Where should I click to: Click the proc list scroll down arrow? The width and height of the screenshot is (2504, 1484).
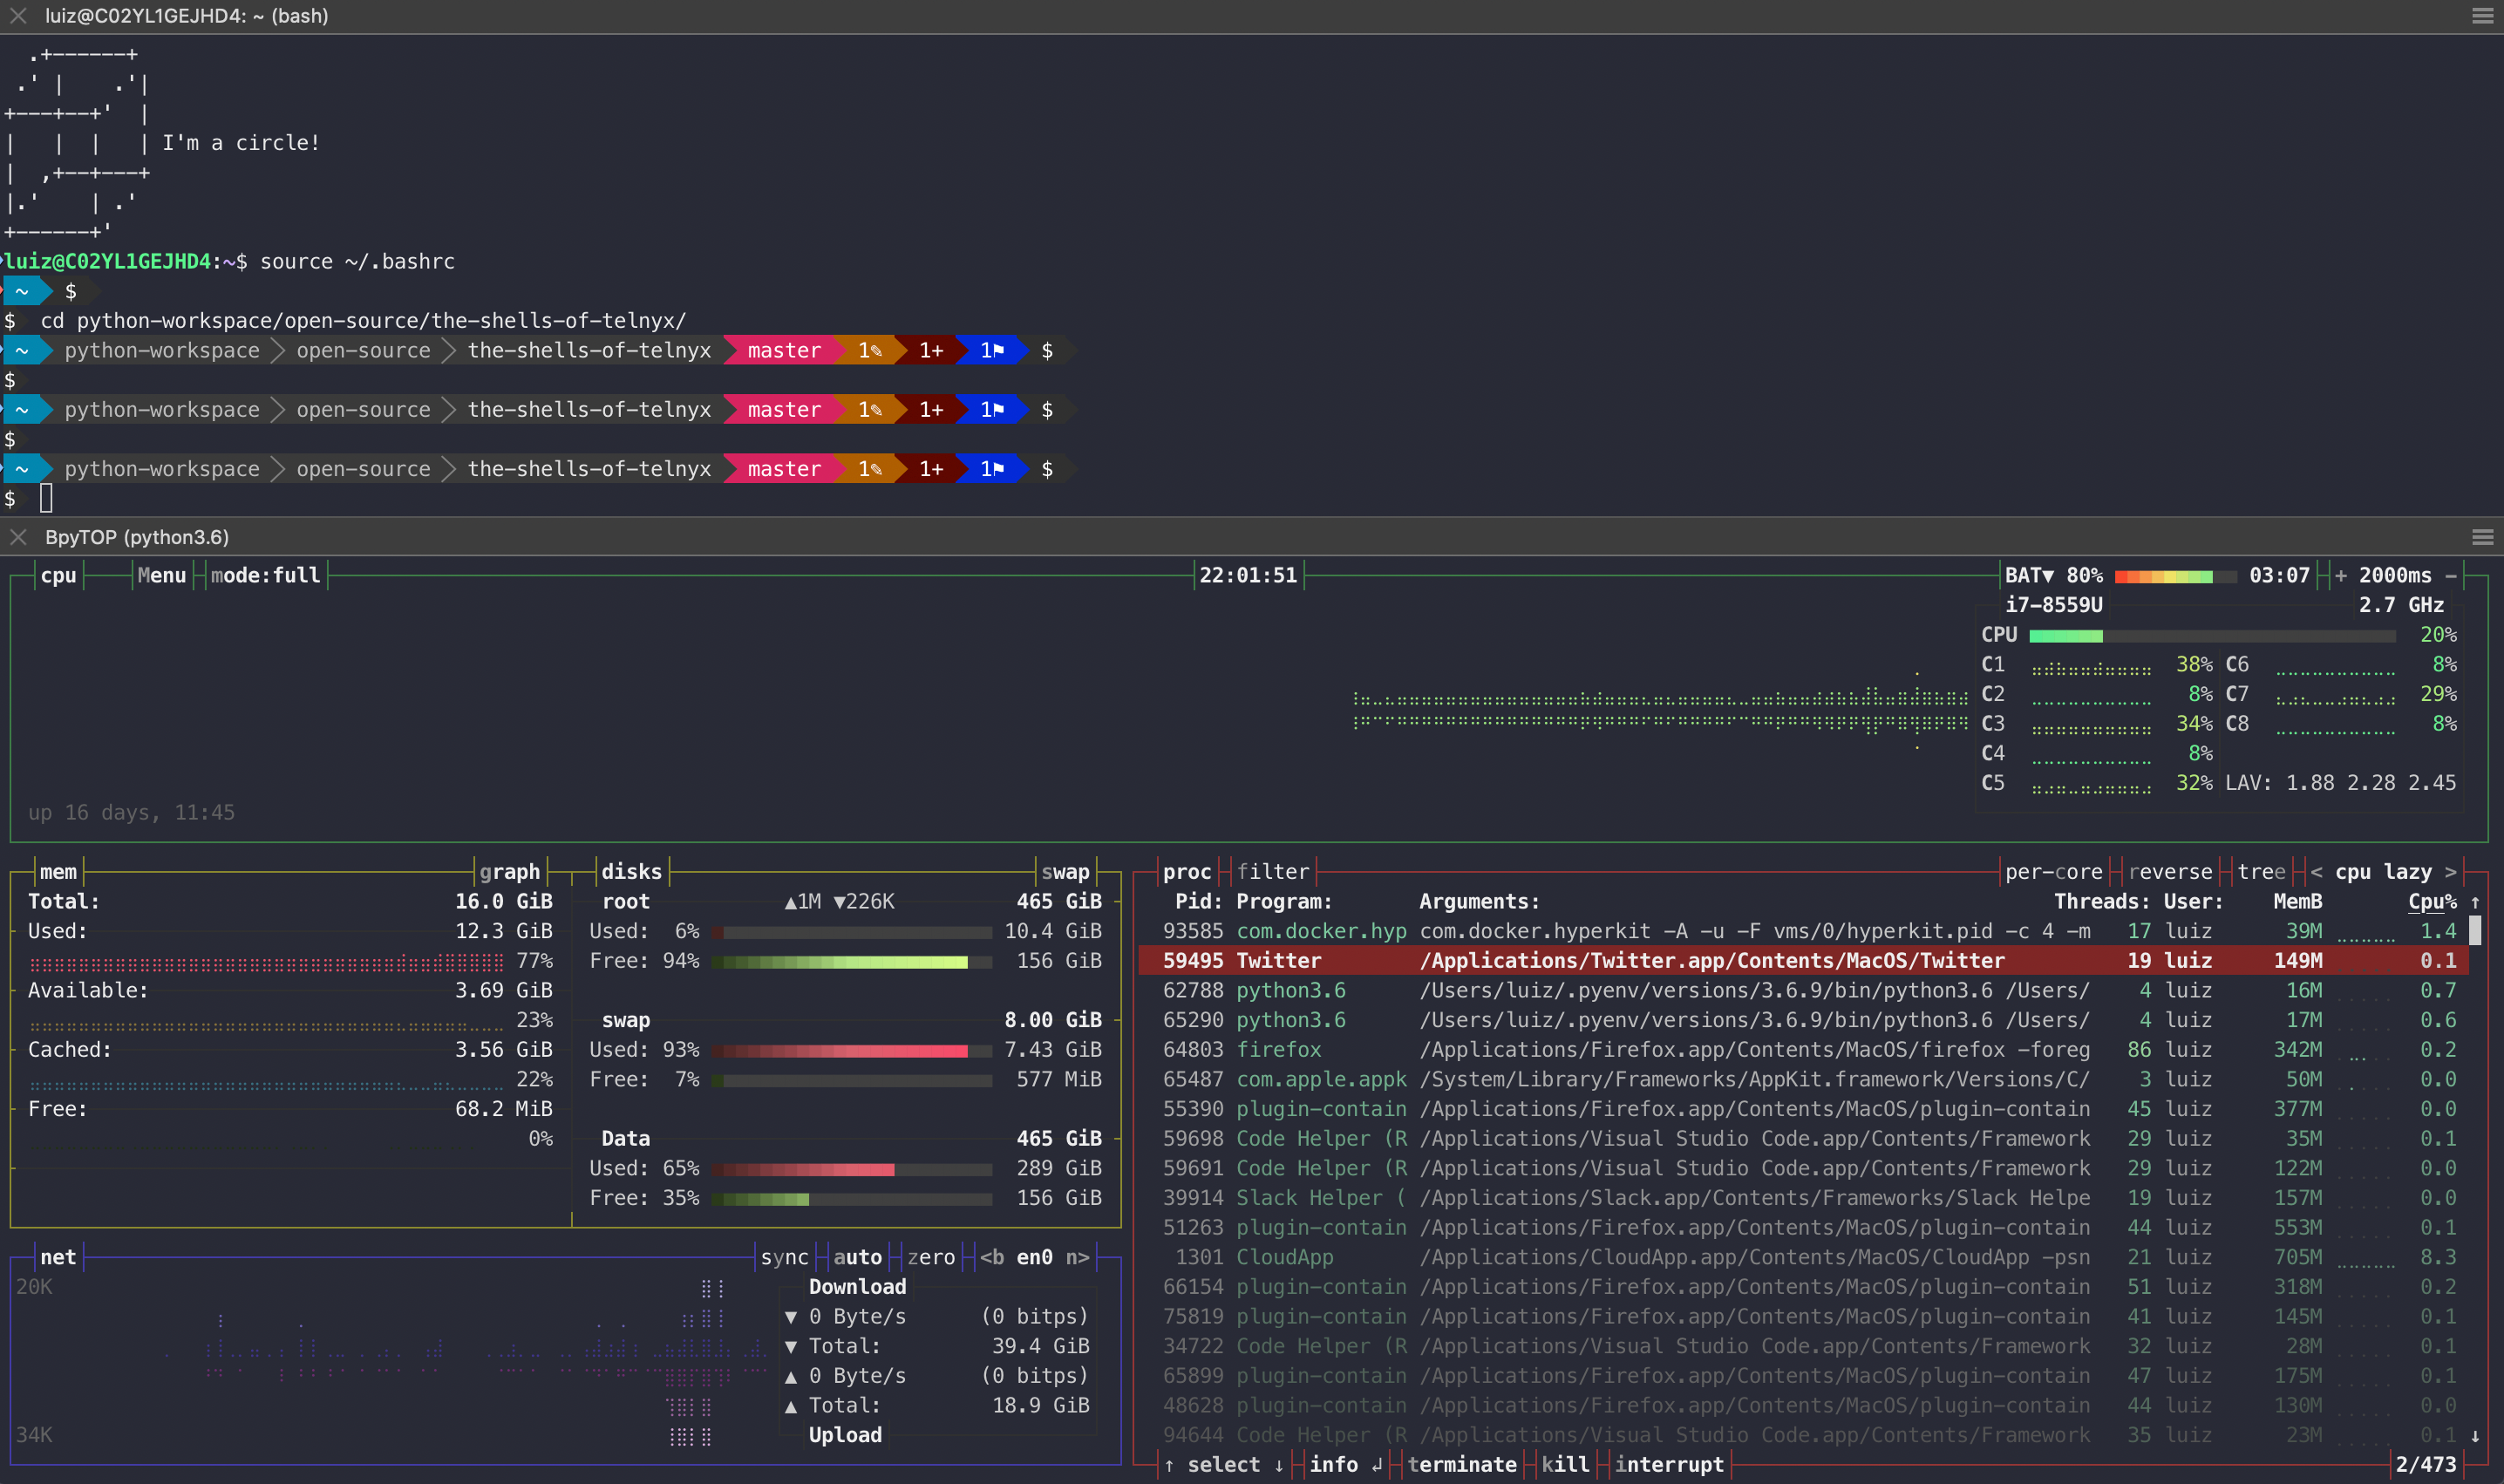pos(2475,1435)
